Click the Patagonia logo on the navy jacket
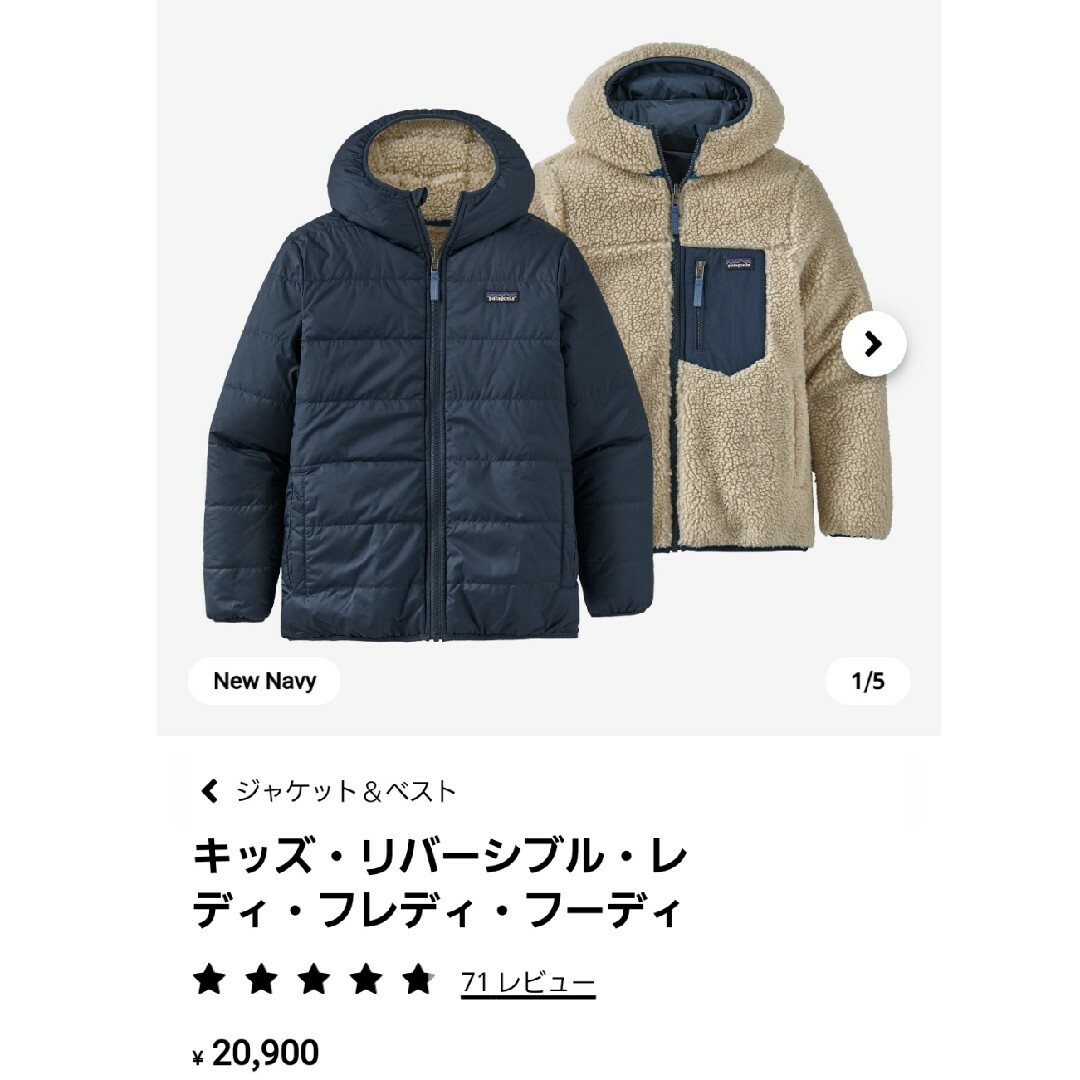 tap(501, 298)
